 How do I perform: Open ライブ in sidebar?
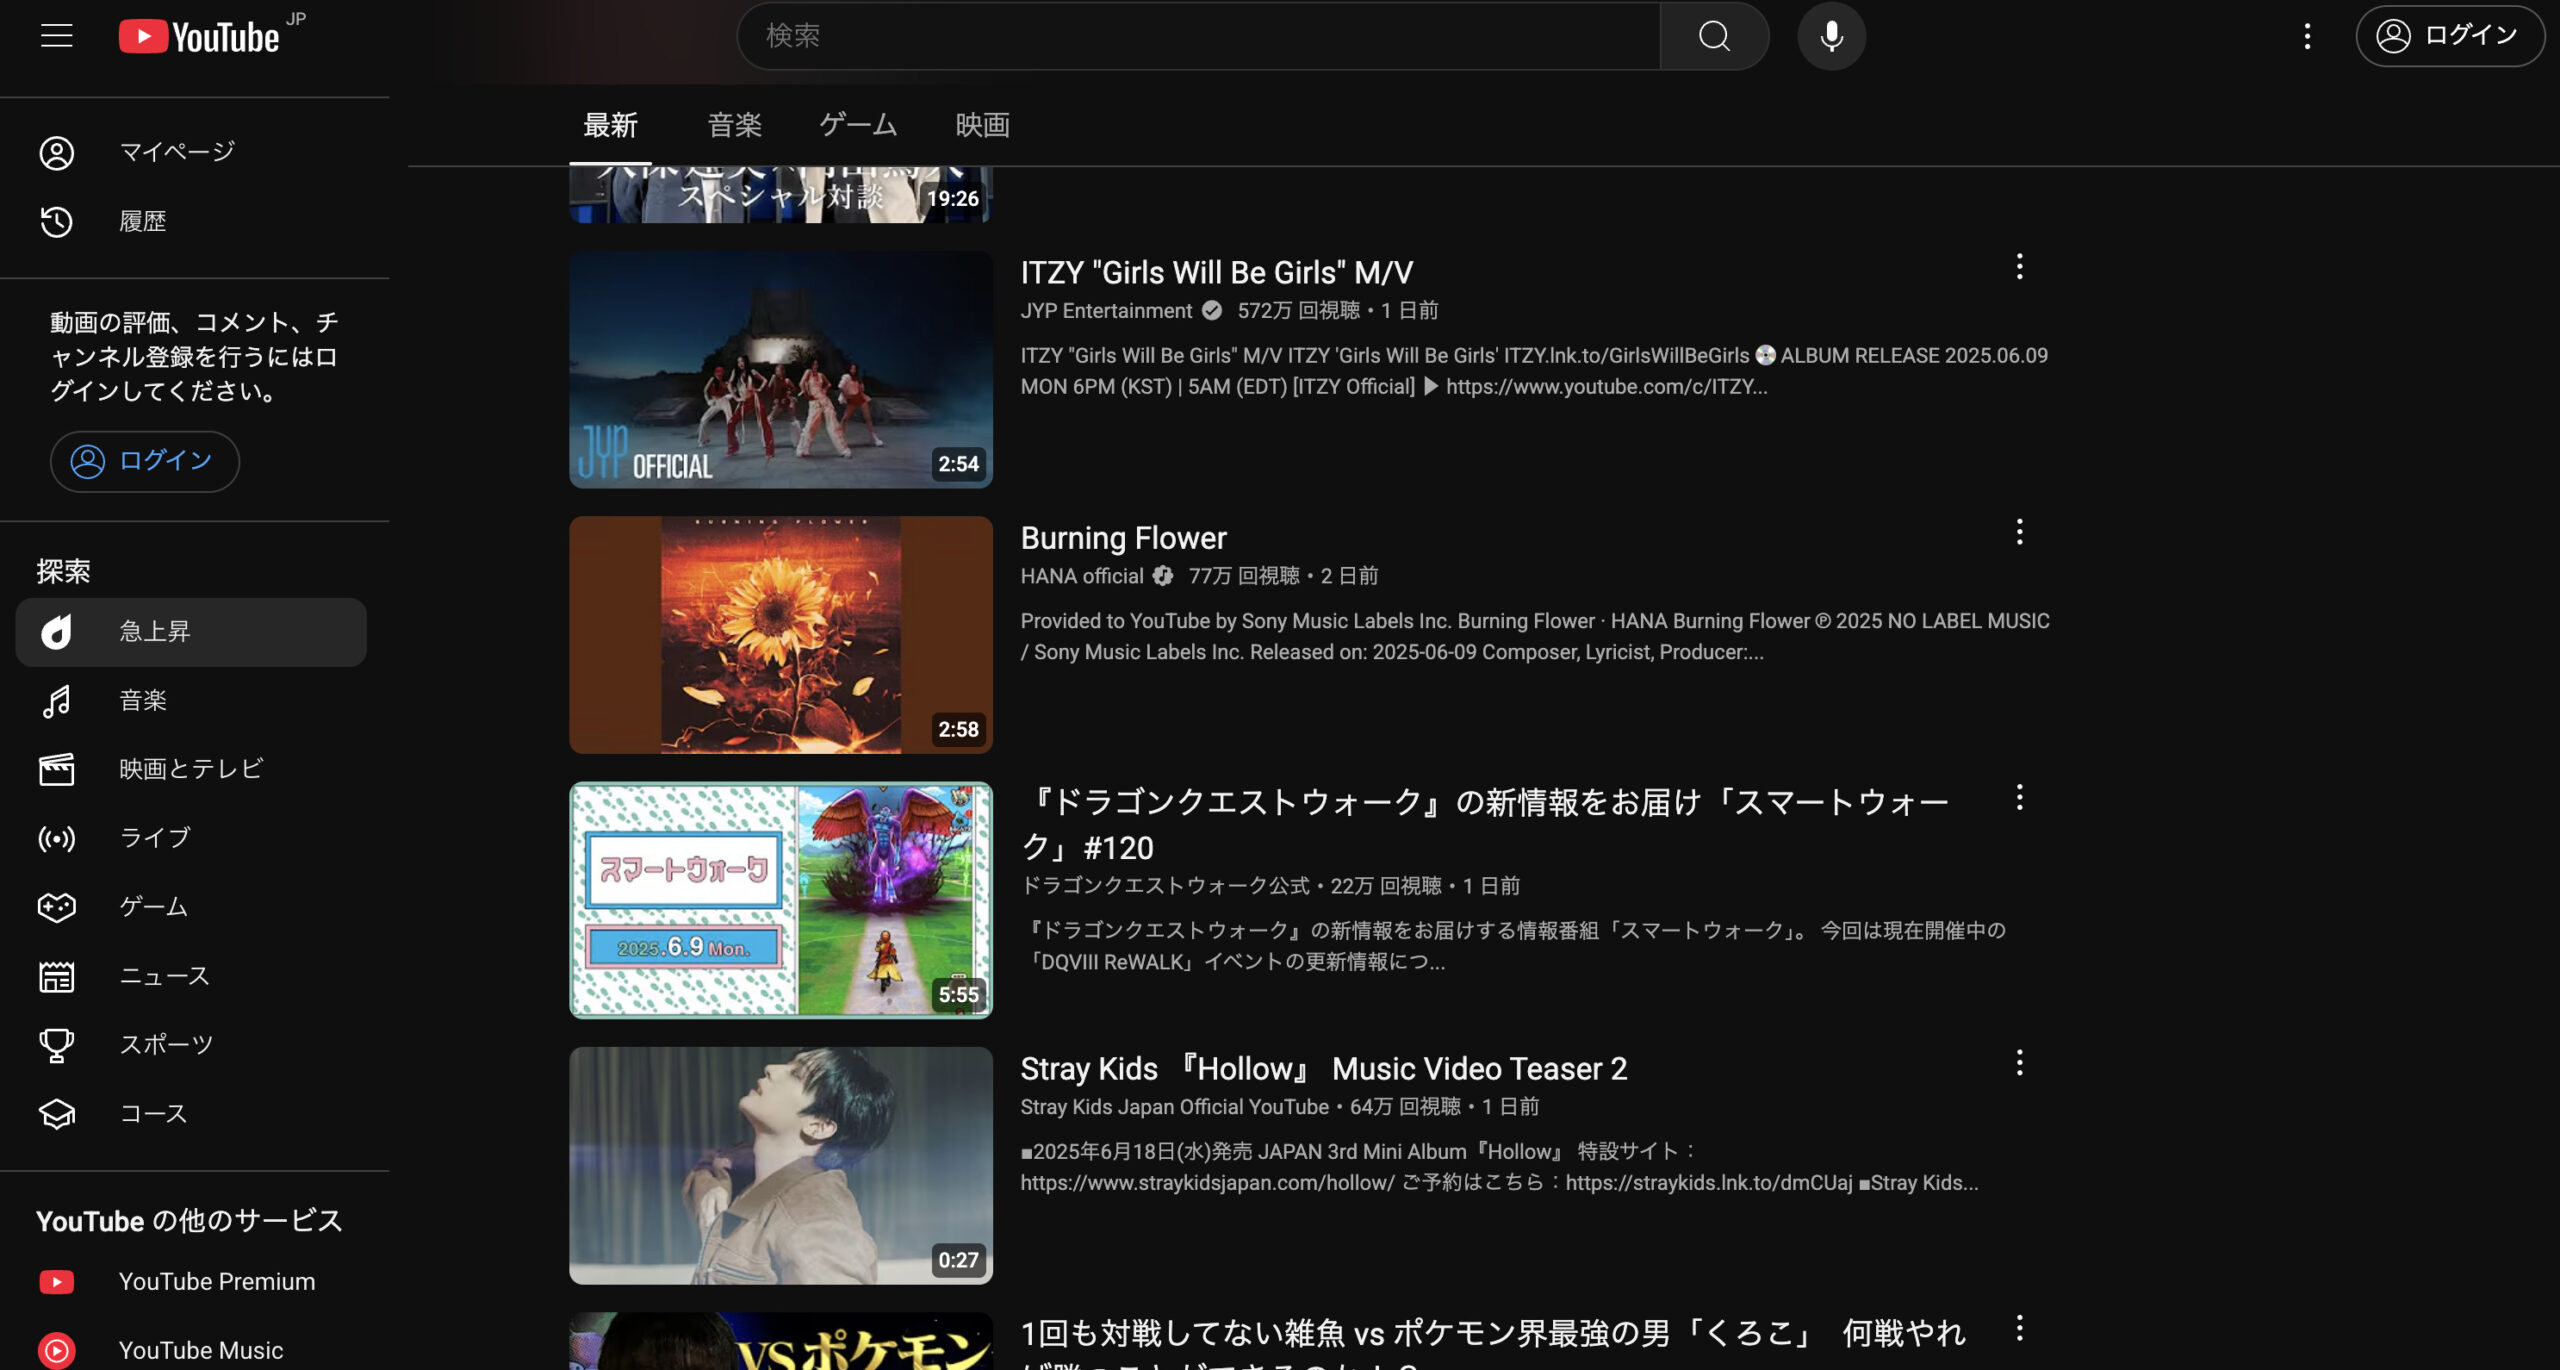[x=192, y=838]
